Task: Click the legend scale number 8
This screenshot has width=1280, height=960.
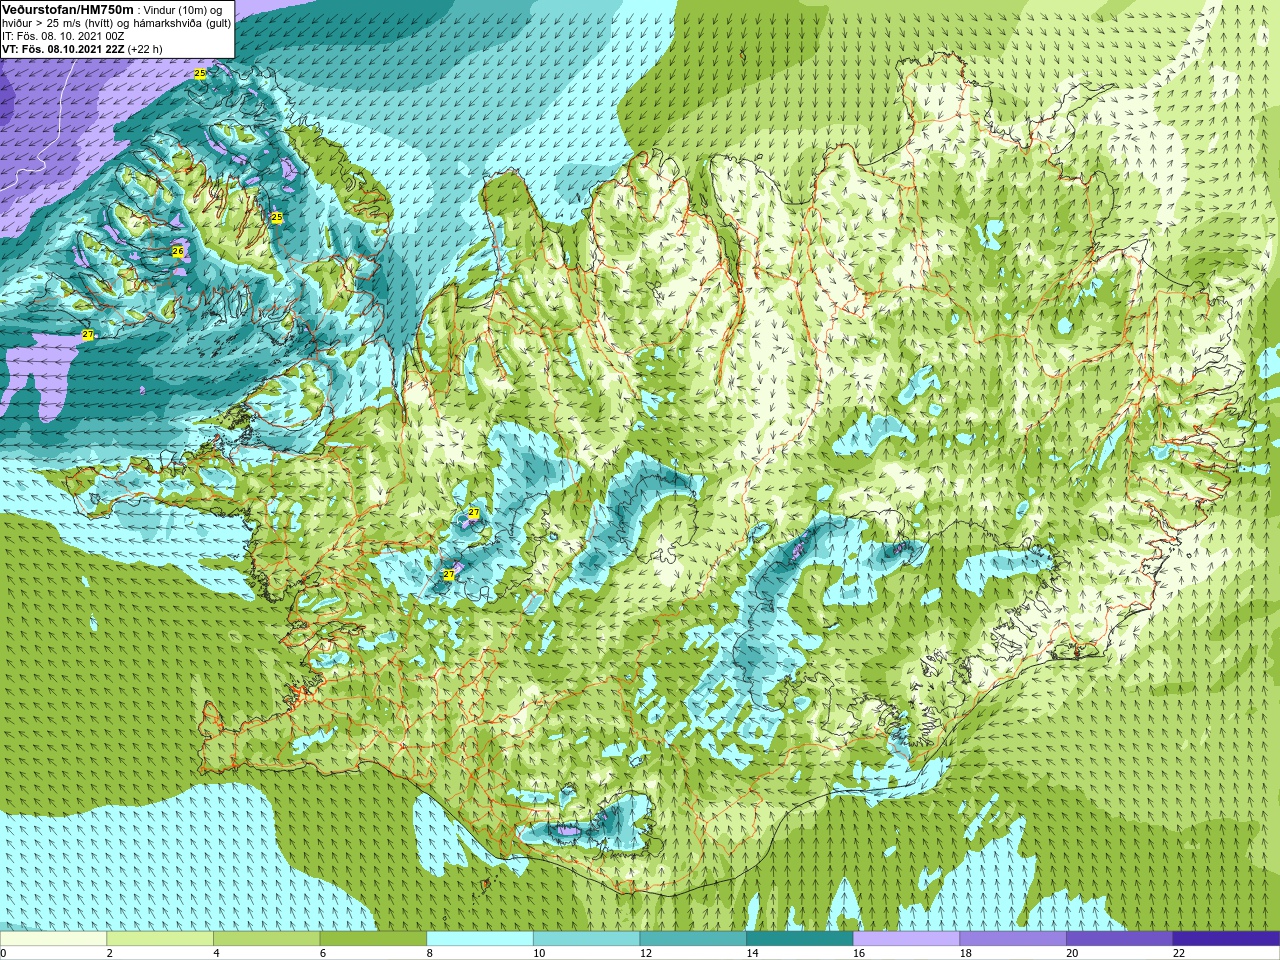Action: coord(430,953)
